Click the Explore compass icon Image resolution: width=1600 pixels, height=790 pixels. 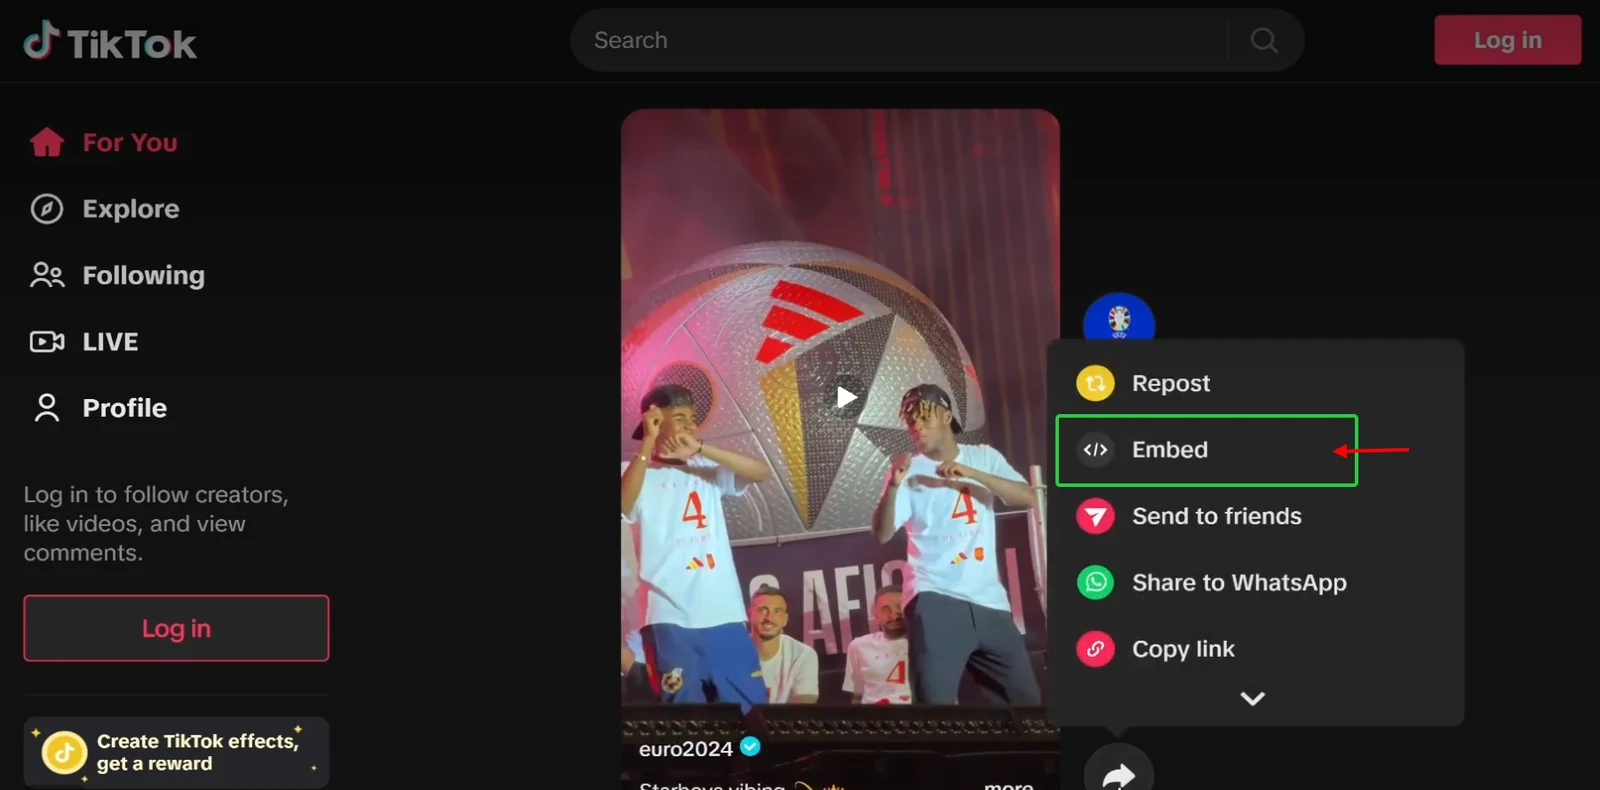click(47, 209)
